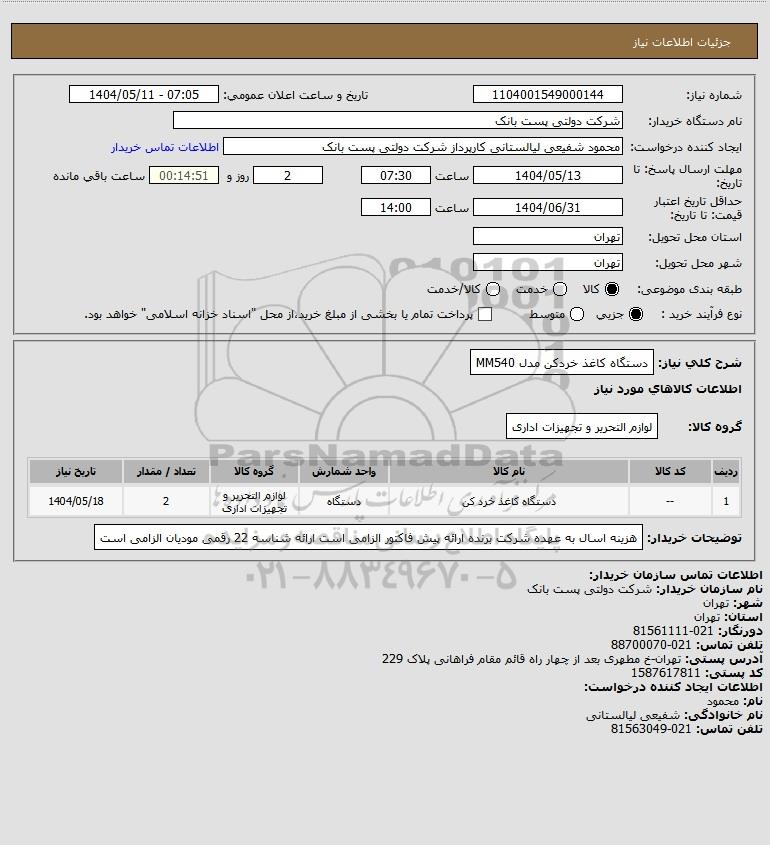
Task: Toggle the اسناد خزانه اسلامی payment checkbox
Action: tap(485, 314)
